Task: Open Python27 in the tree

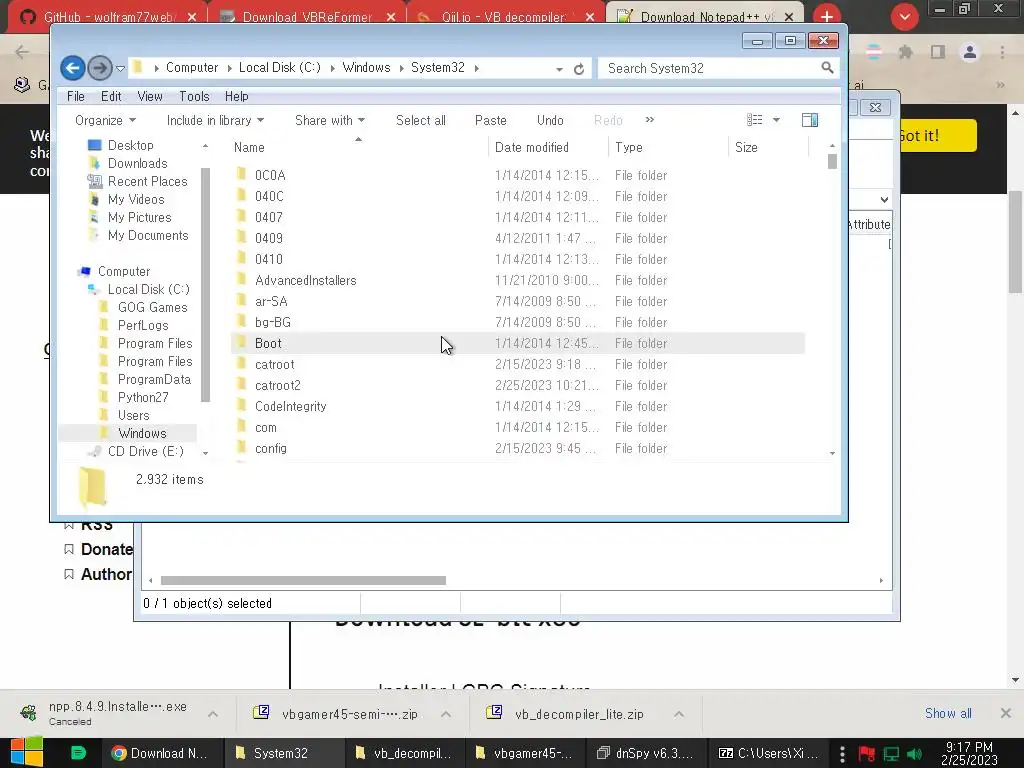Action: pos(143,397)
